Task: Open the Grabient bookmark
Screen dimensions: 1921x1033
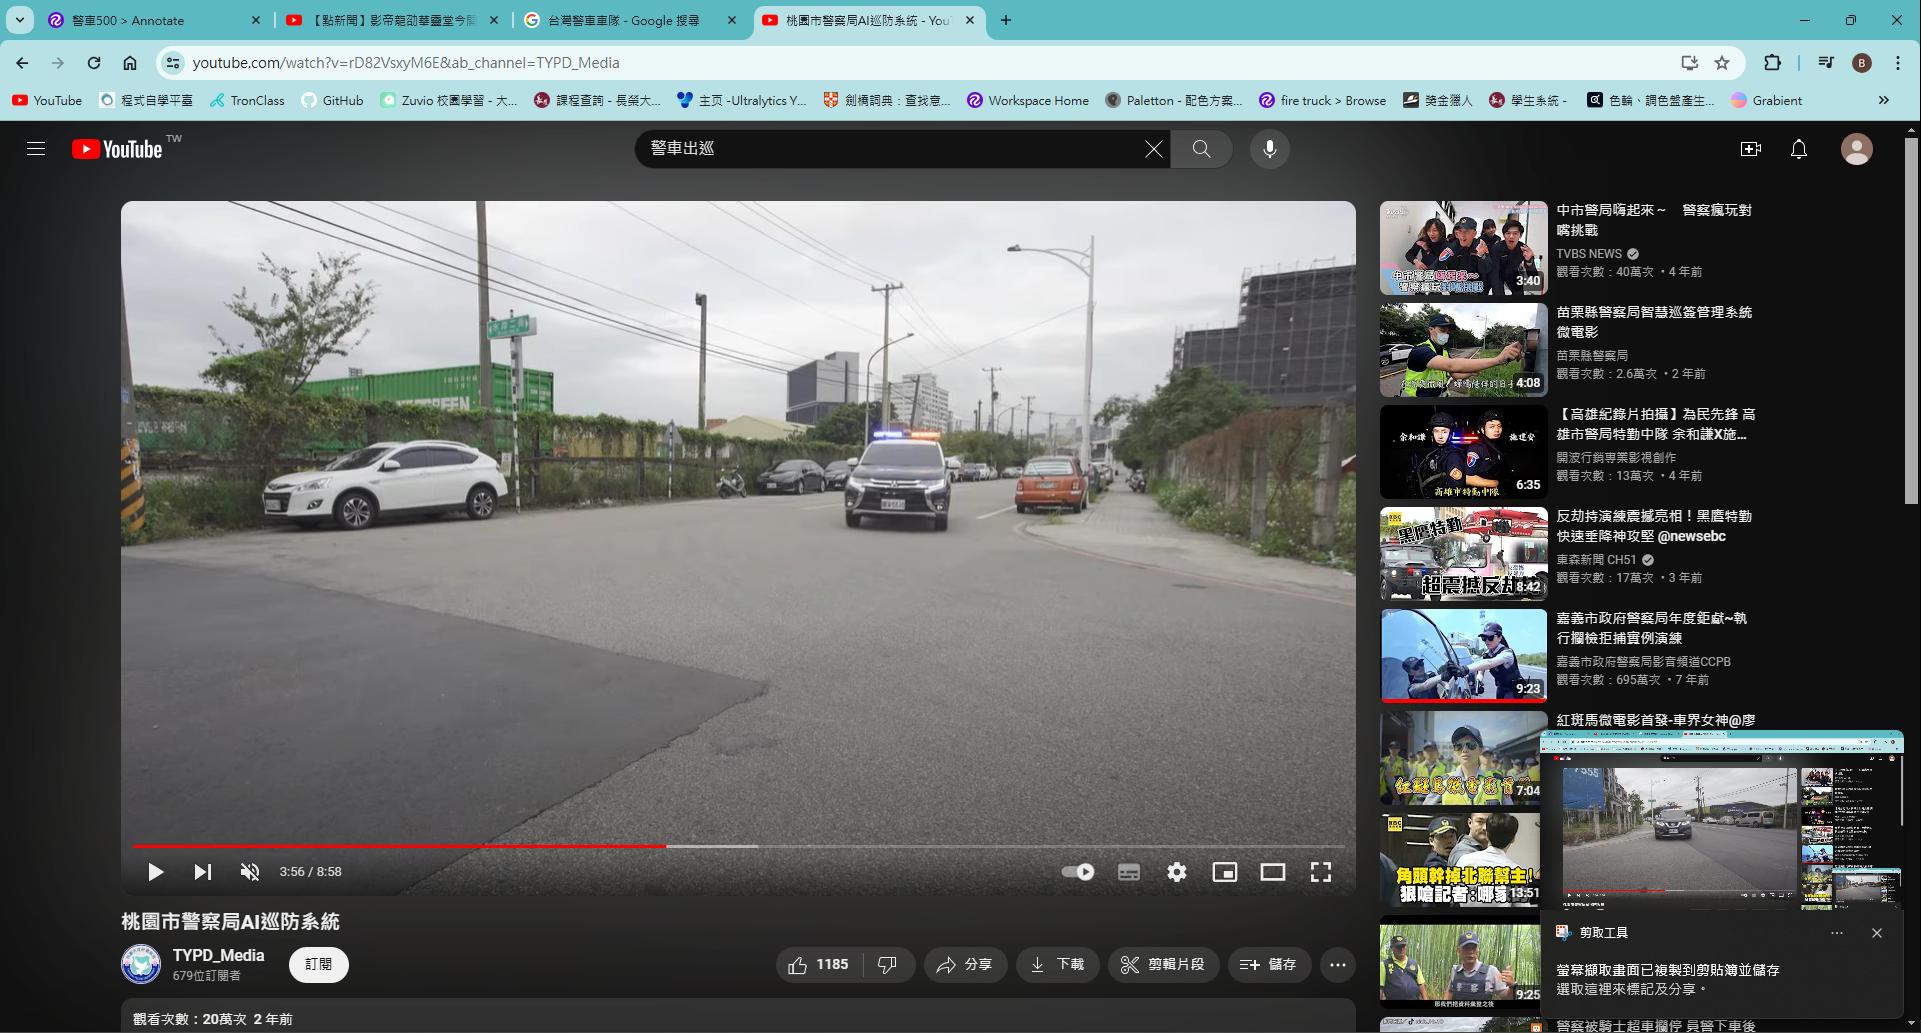Action: tap(1767, 100)
